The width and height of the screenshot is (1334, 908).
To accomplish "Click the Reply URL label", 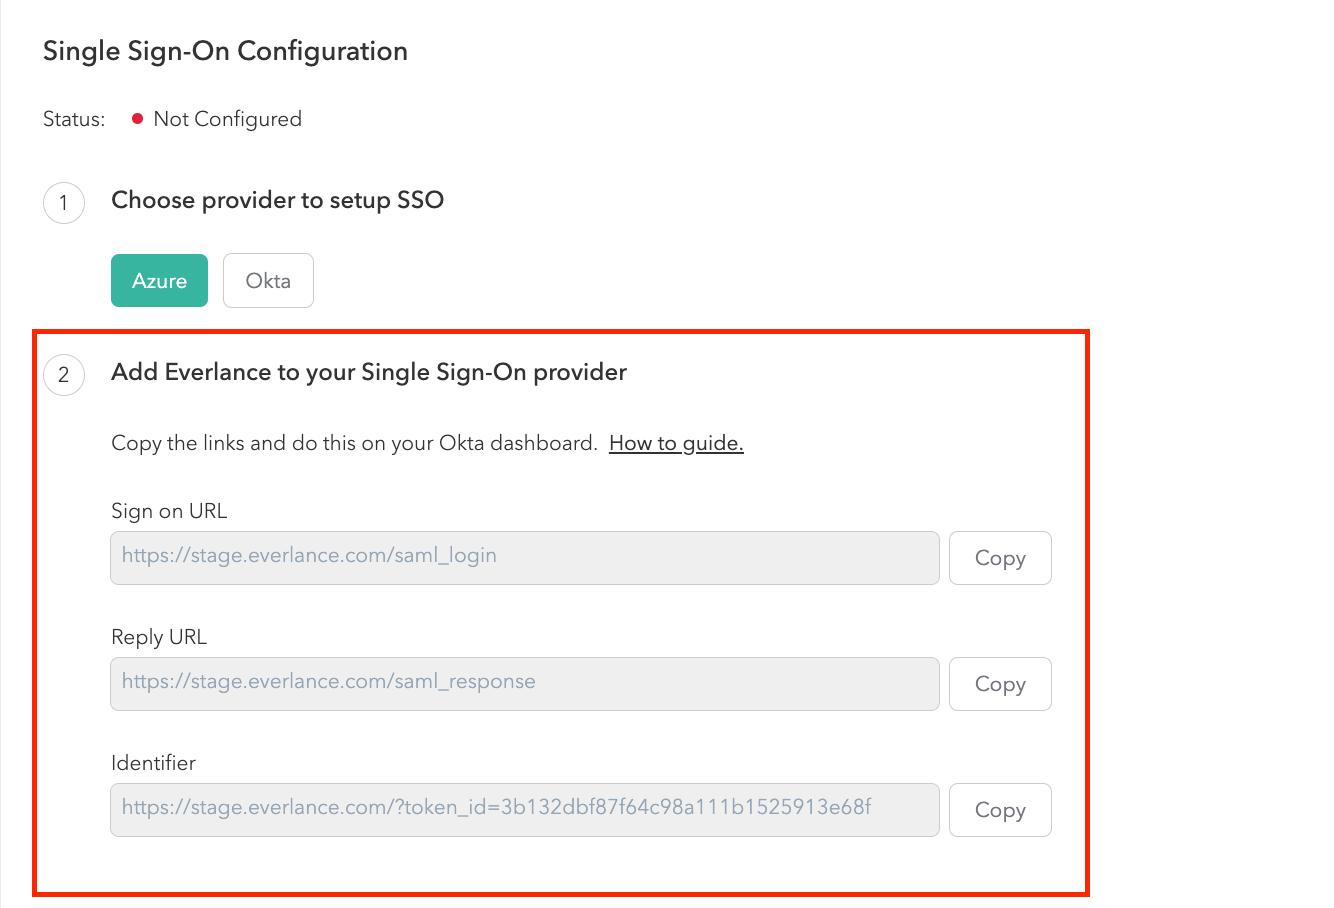I will click(x=159, y=637).
